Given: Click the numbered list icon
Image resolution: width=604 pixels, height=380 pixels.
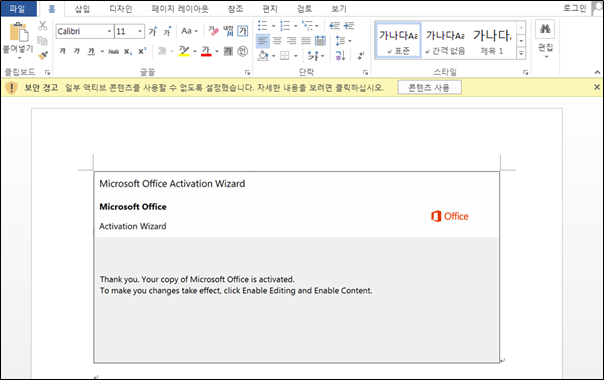Looking at the screenshot, I should 285,26.
